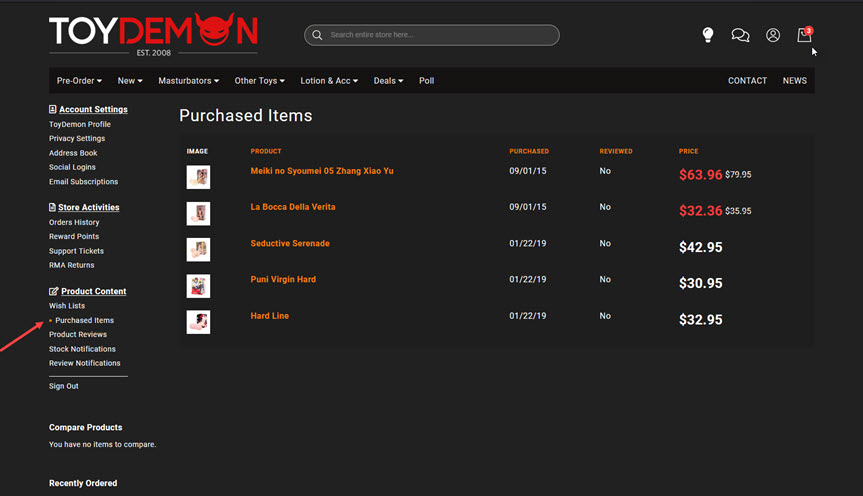Open the Poll menu item

coord(427,80)
